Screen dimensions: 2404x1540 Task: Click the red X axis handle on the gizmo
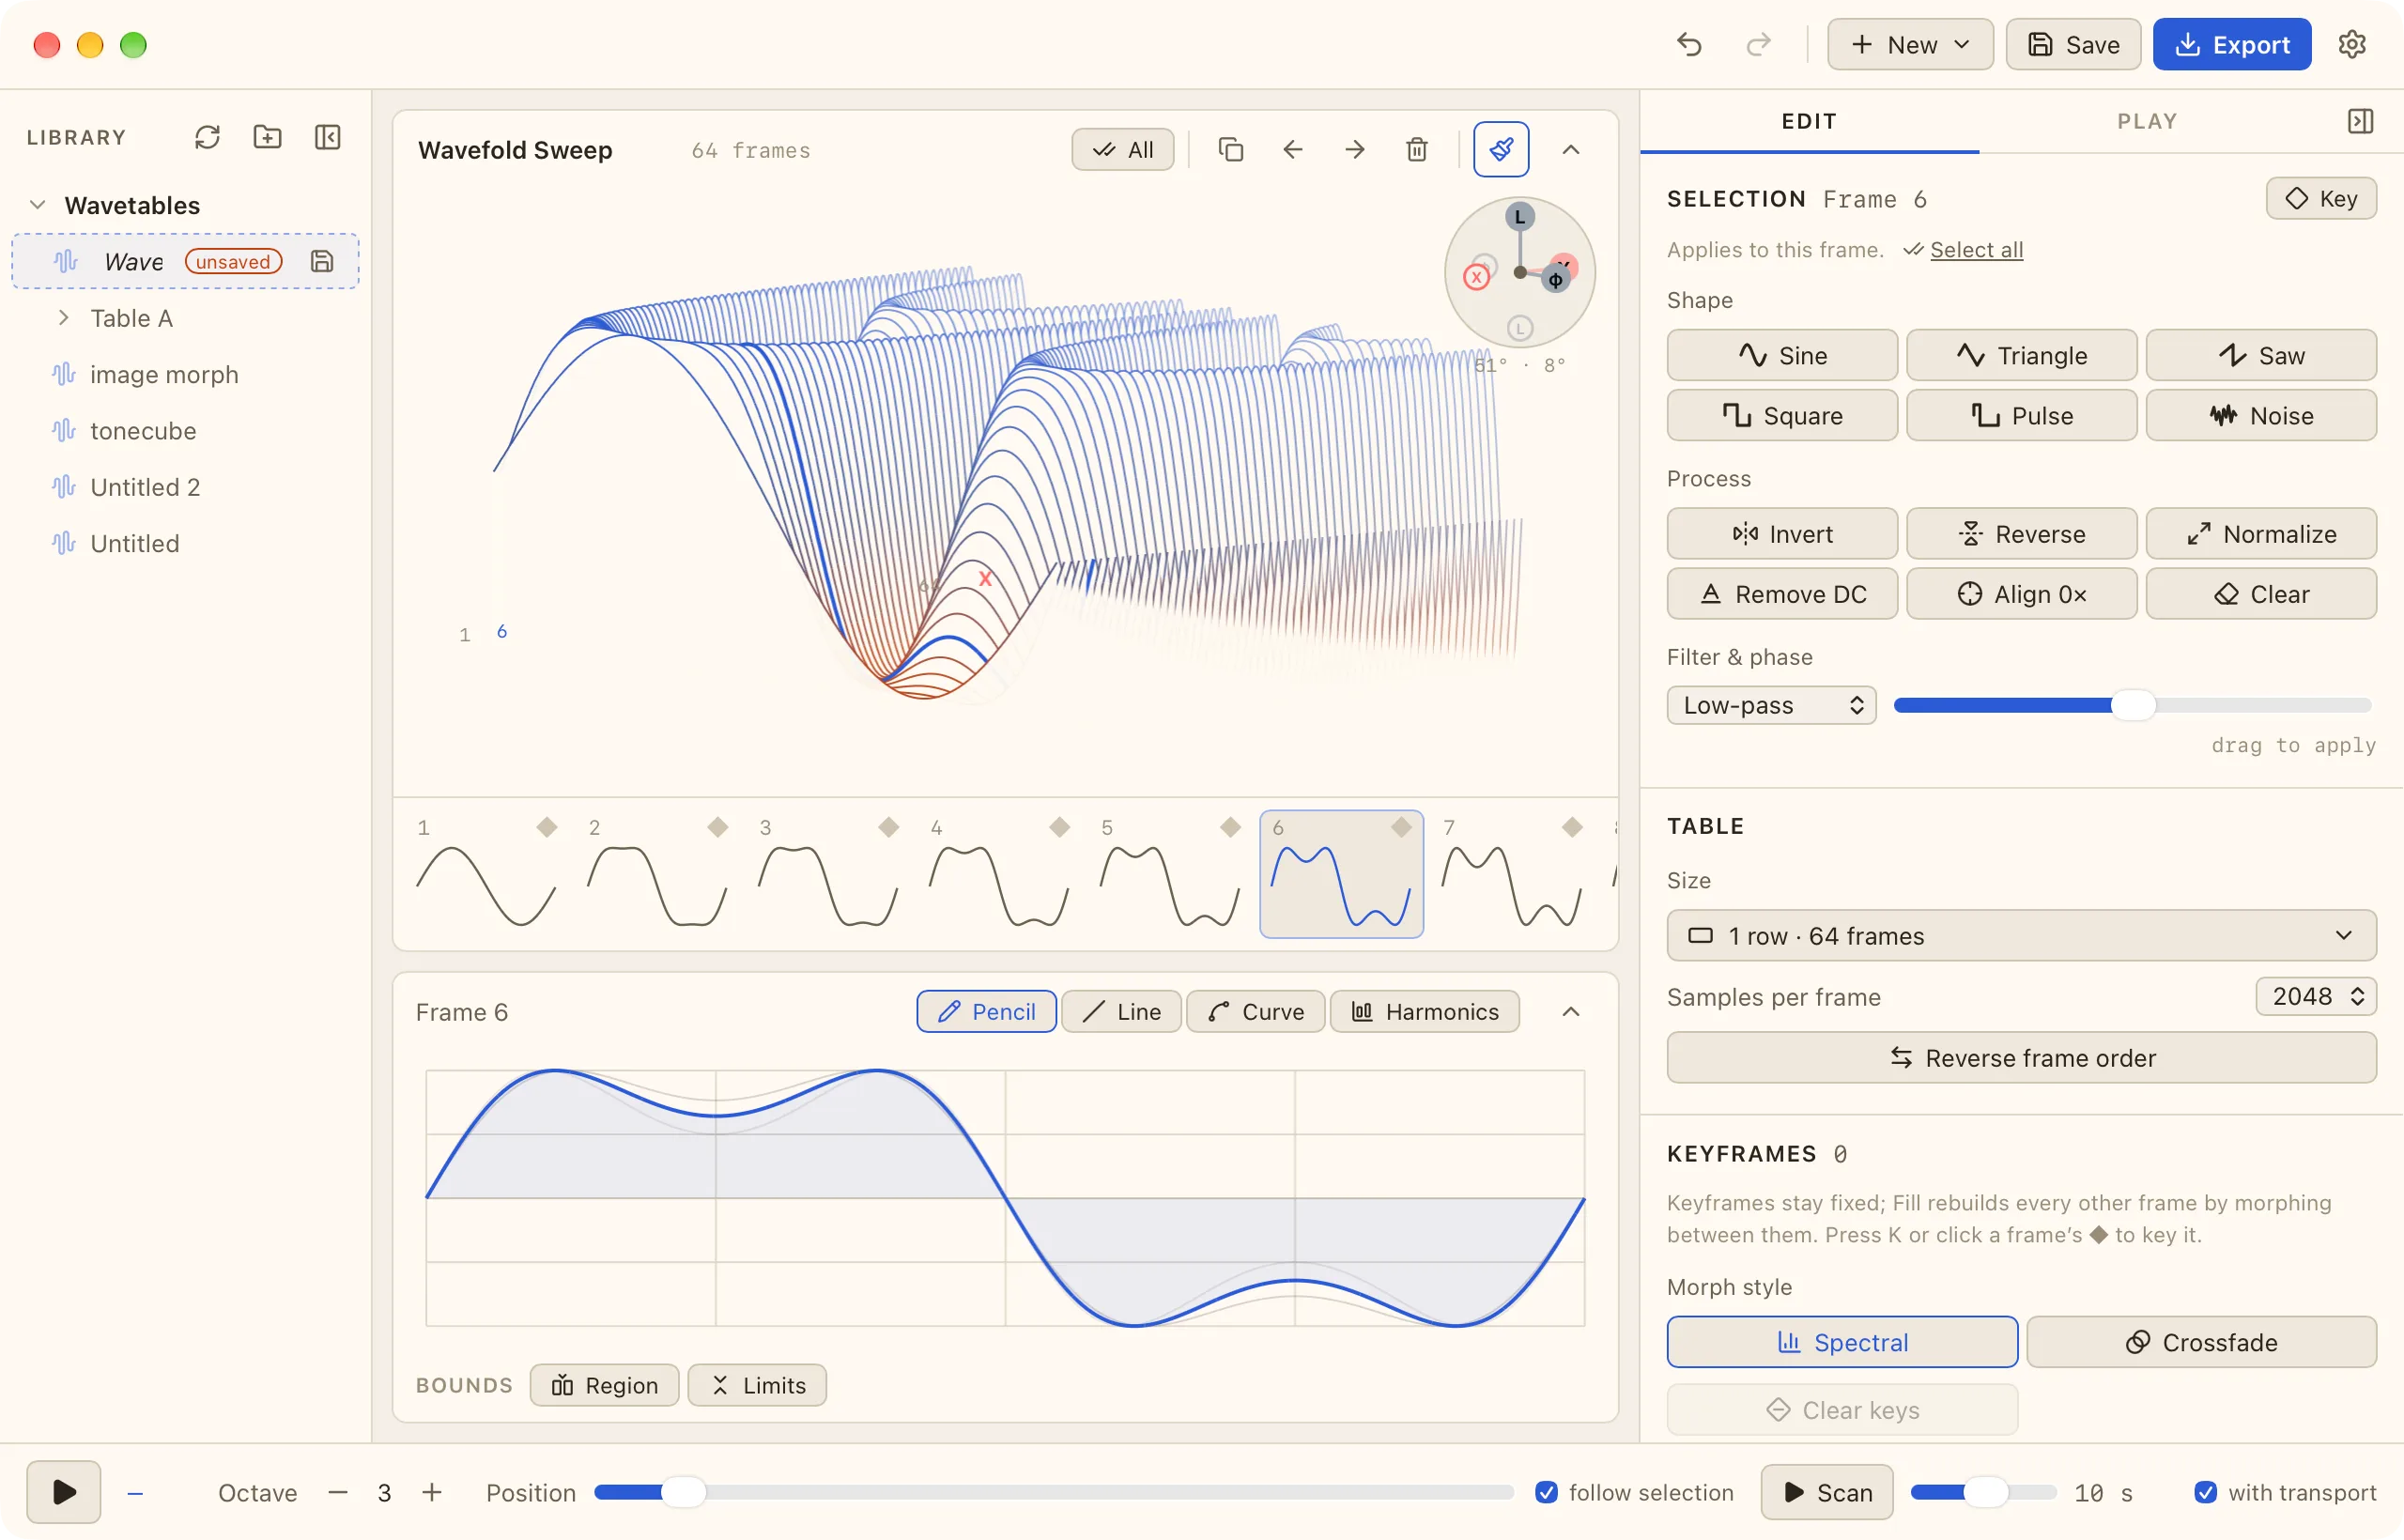1476,277
